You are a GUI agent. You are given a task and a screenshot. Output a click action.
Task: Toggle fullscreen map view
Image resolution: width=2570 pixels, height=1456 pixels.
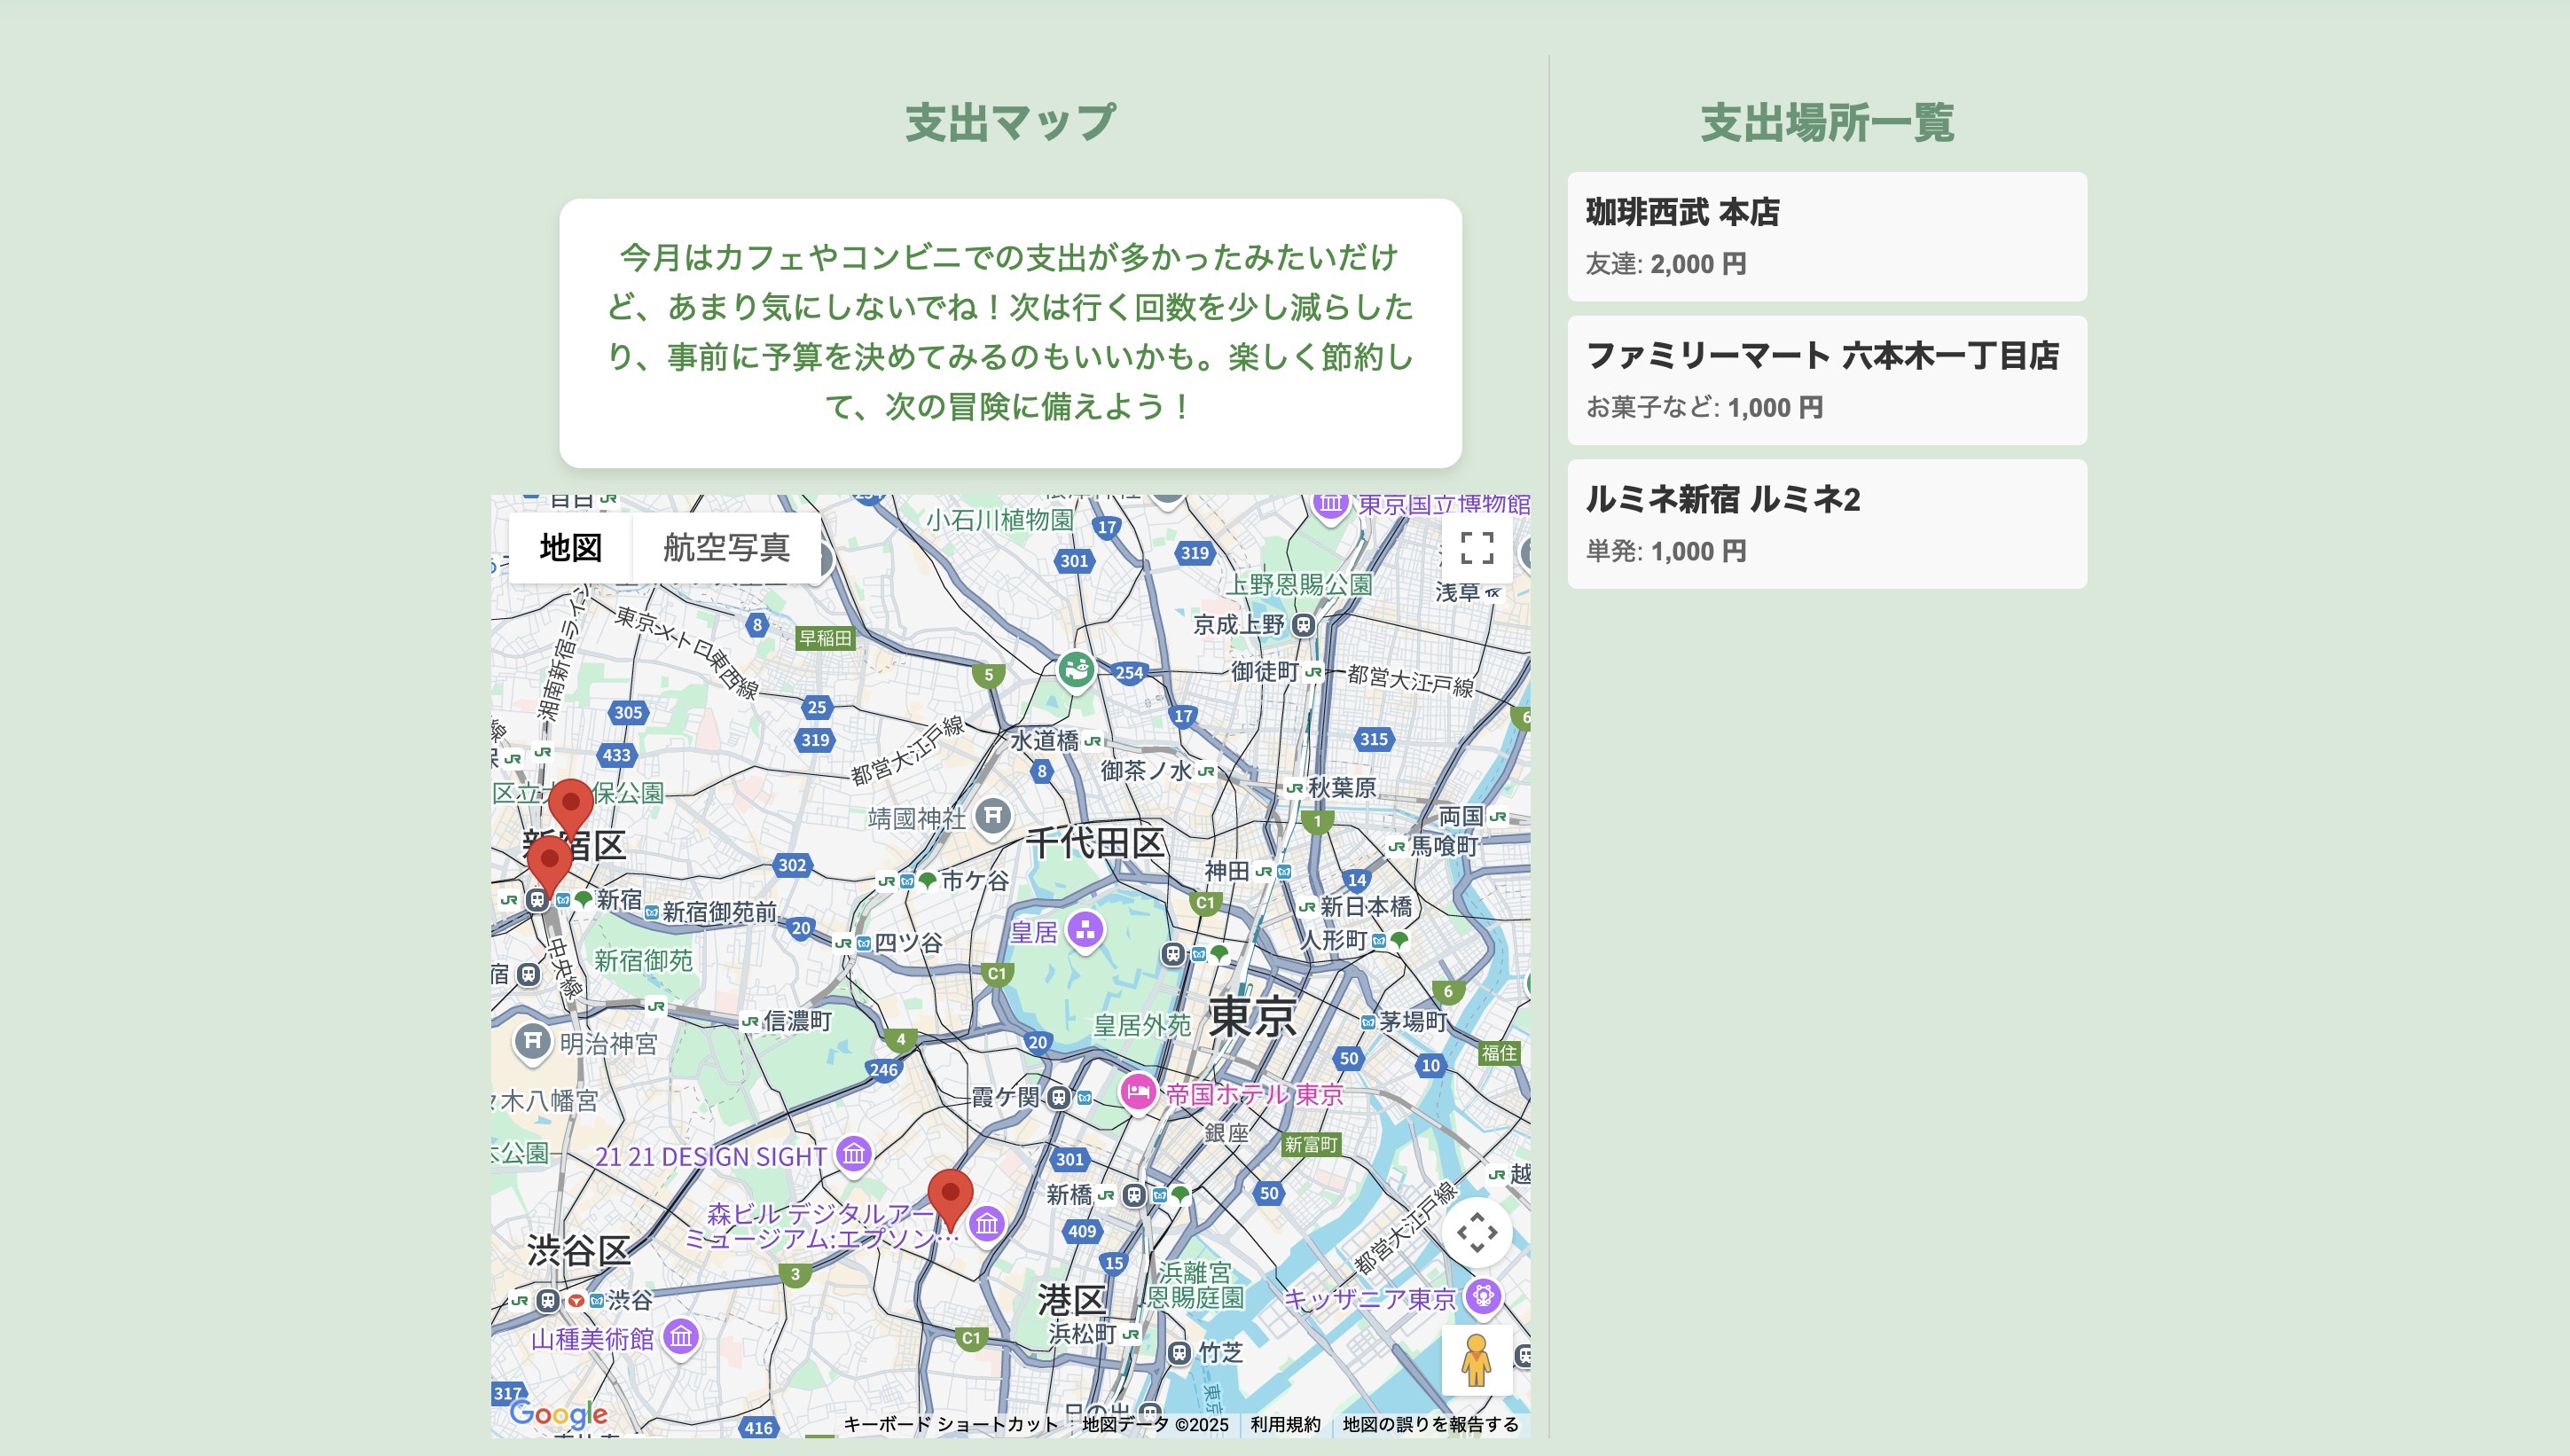[x=1477, y=548]
